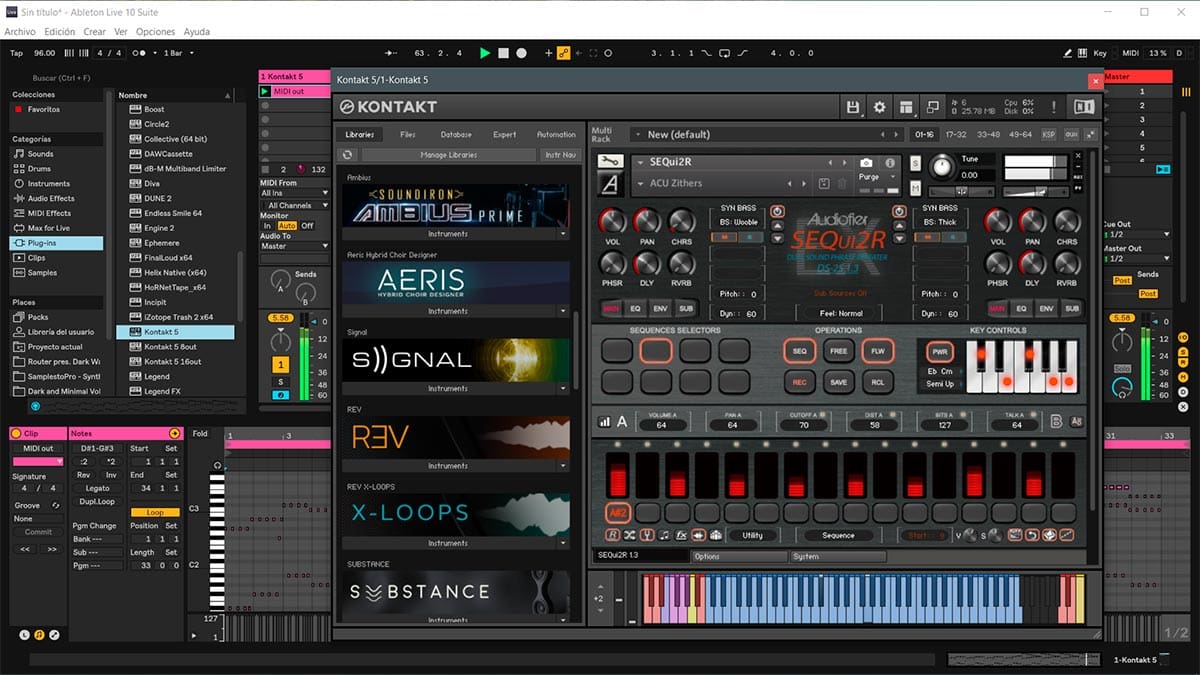Image resolution: width=1200 pixels, height=675 pixels.
Task: Toggle the FLW operation button
Action: (877, 352)
